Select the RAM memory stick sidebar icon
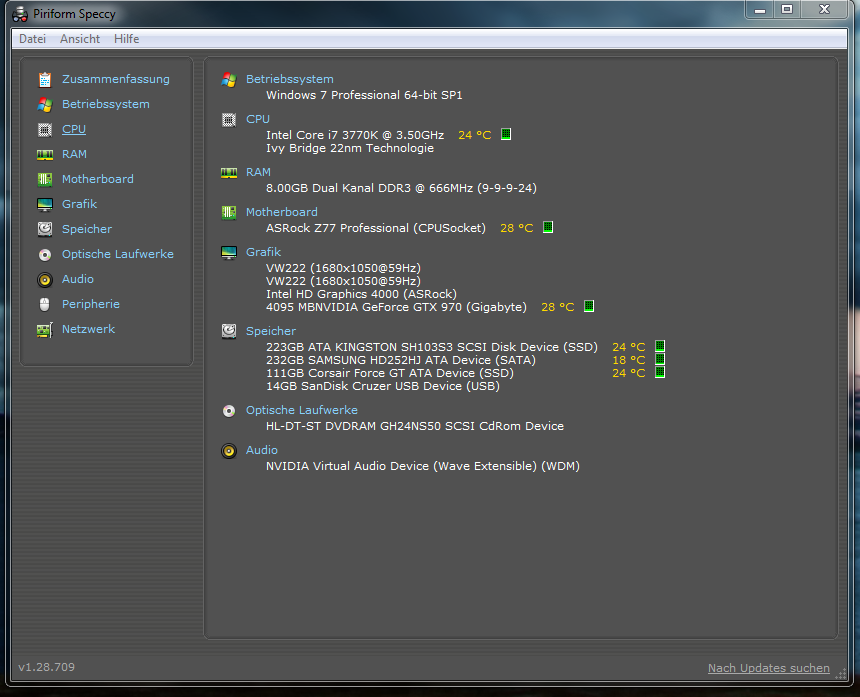This screenshot has width=860, height=697. (44, 155)
